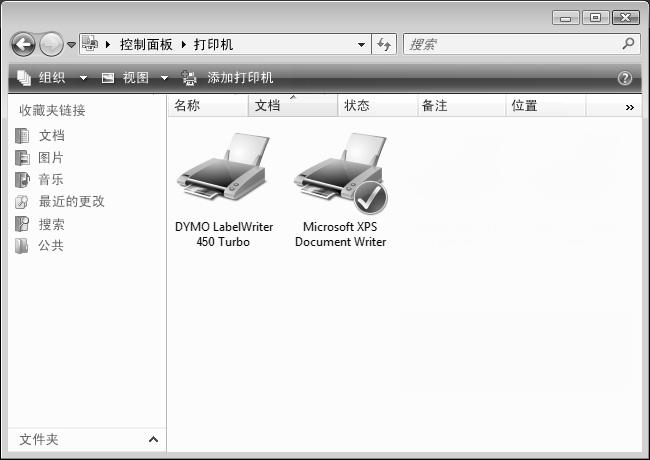This screenshot has width=650, height=460.
Task: Click the 组织 stacked pages icon
Action: tap(24, 77)
